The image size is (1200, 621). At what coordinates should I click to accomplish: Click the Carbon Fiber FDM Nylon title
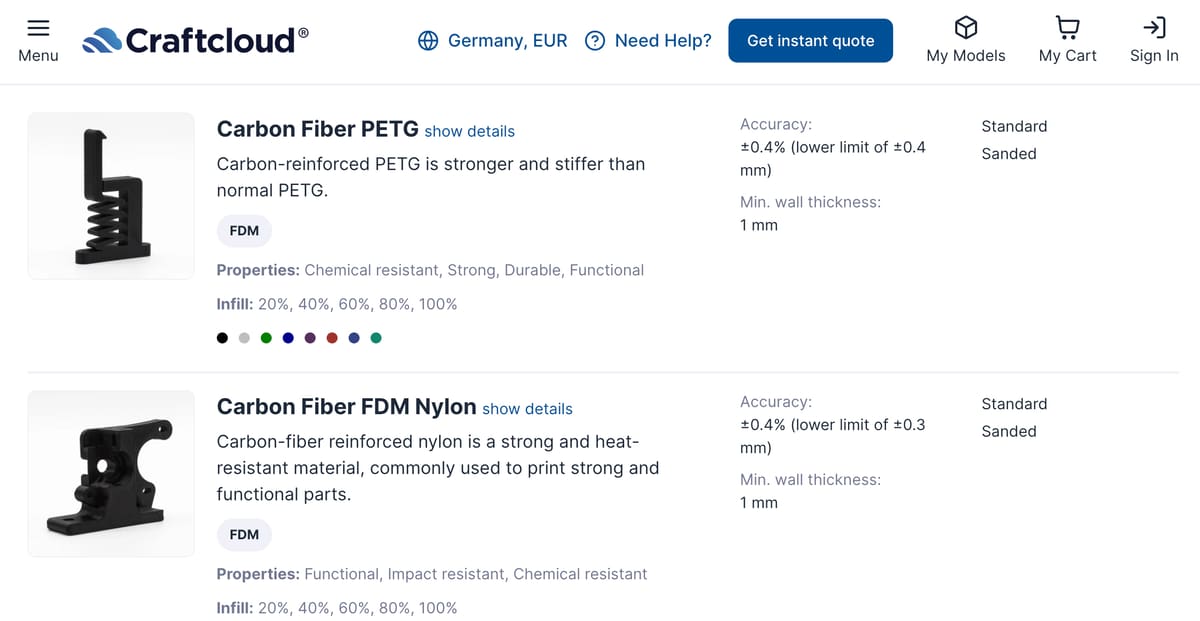click(x=346, y=407)
